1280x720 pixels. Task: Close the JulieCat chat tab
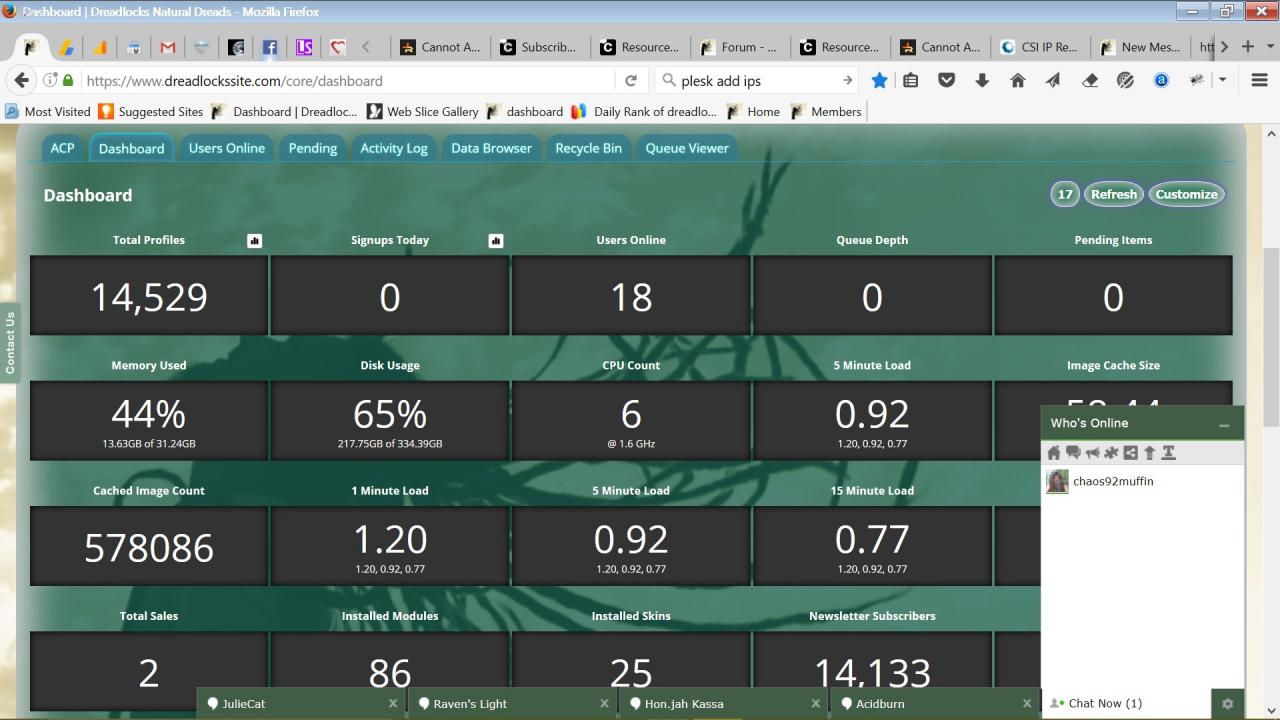point(393,703)
